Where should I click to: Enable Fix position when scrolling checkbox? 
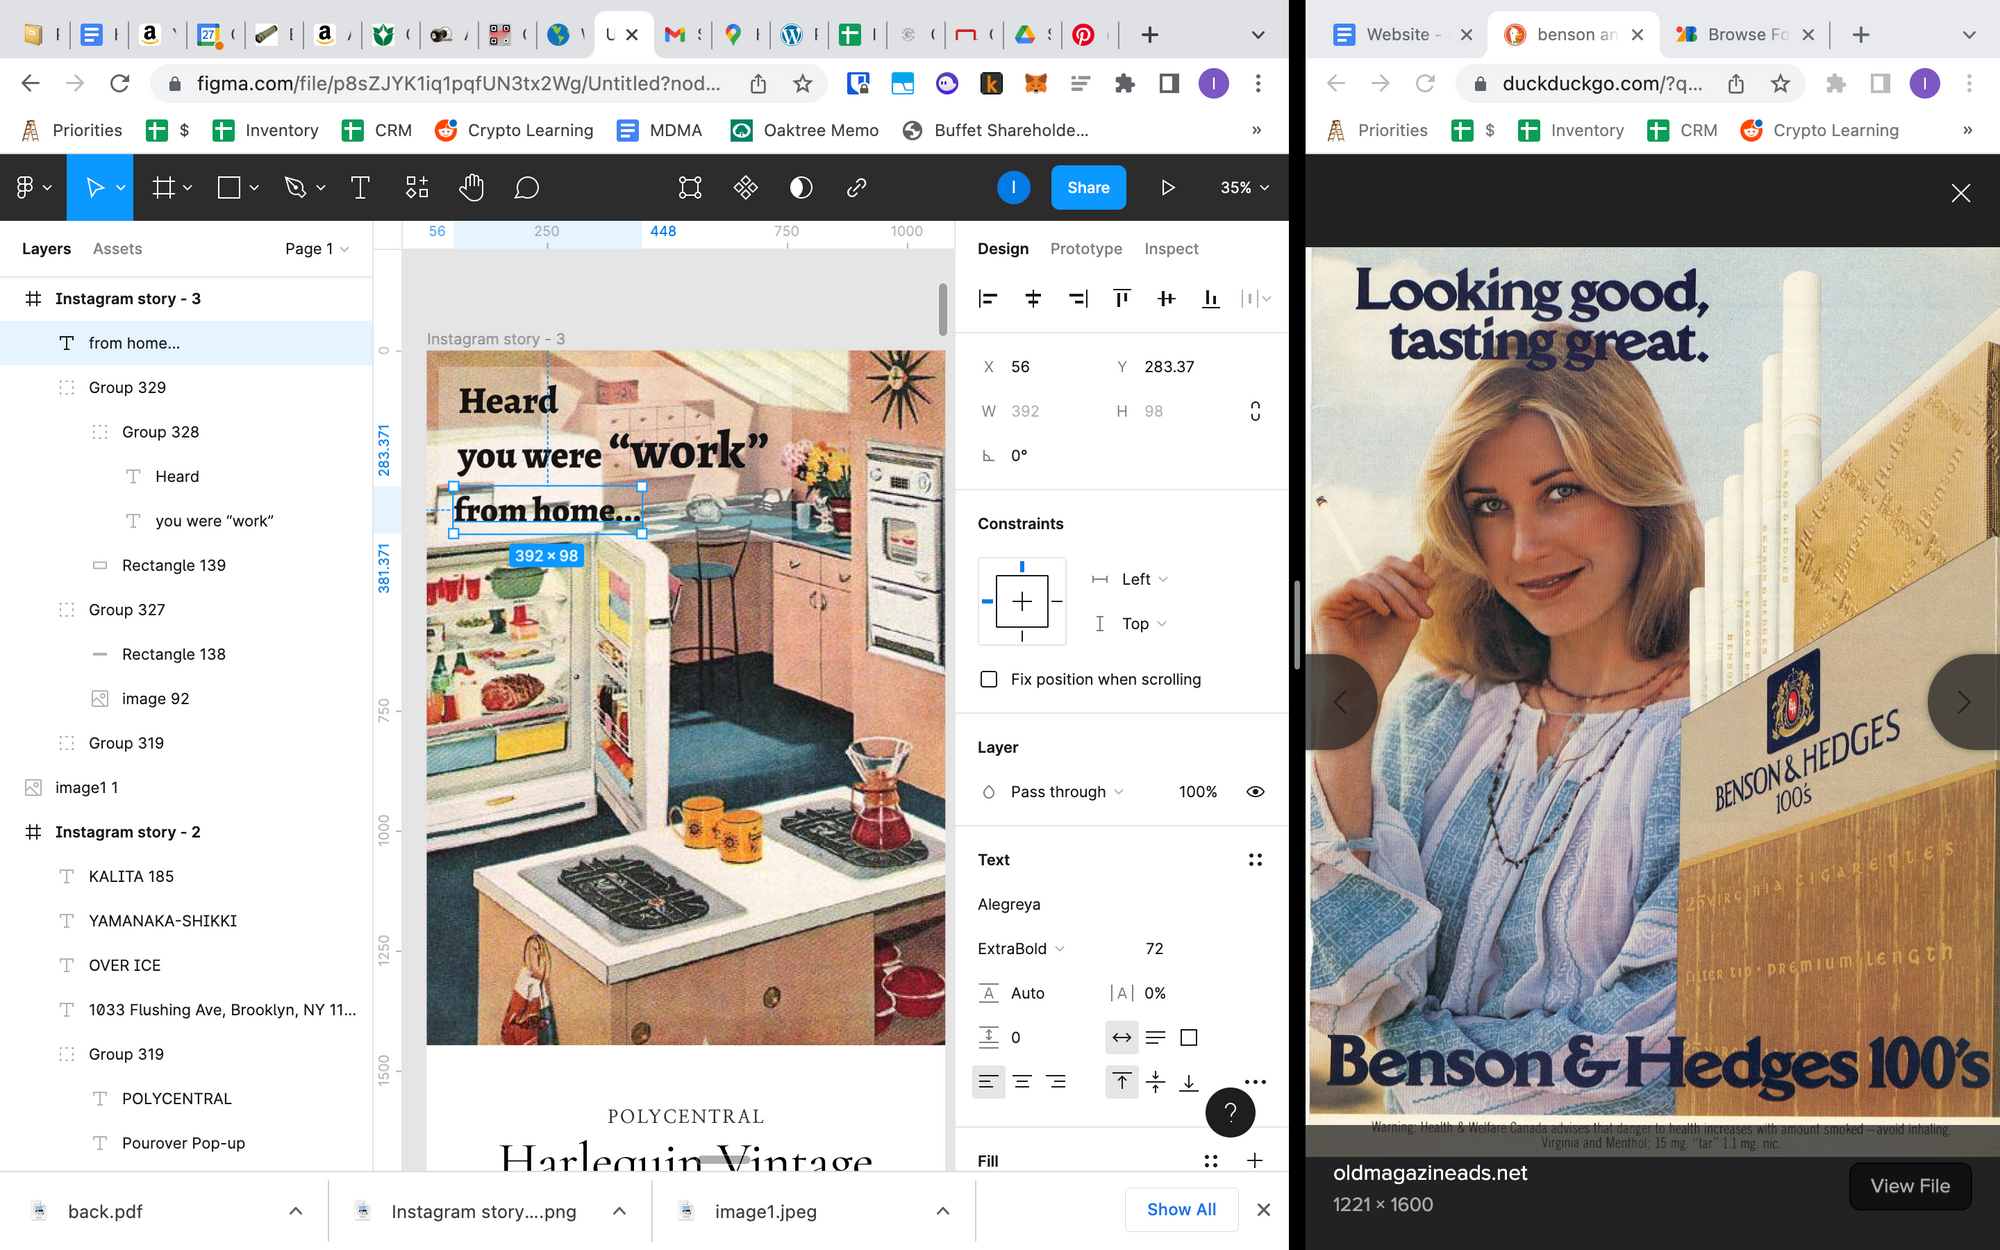point(989,679)
